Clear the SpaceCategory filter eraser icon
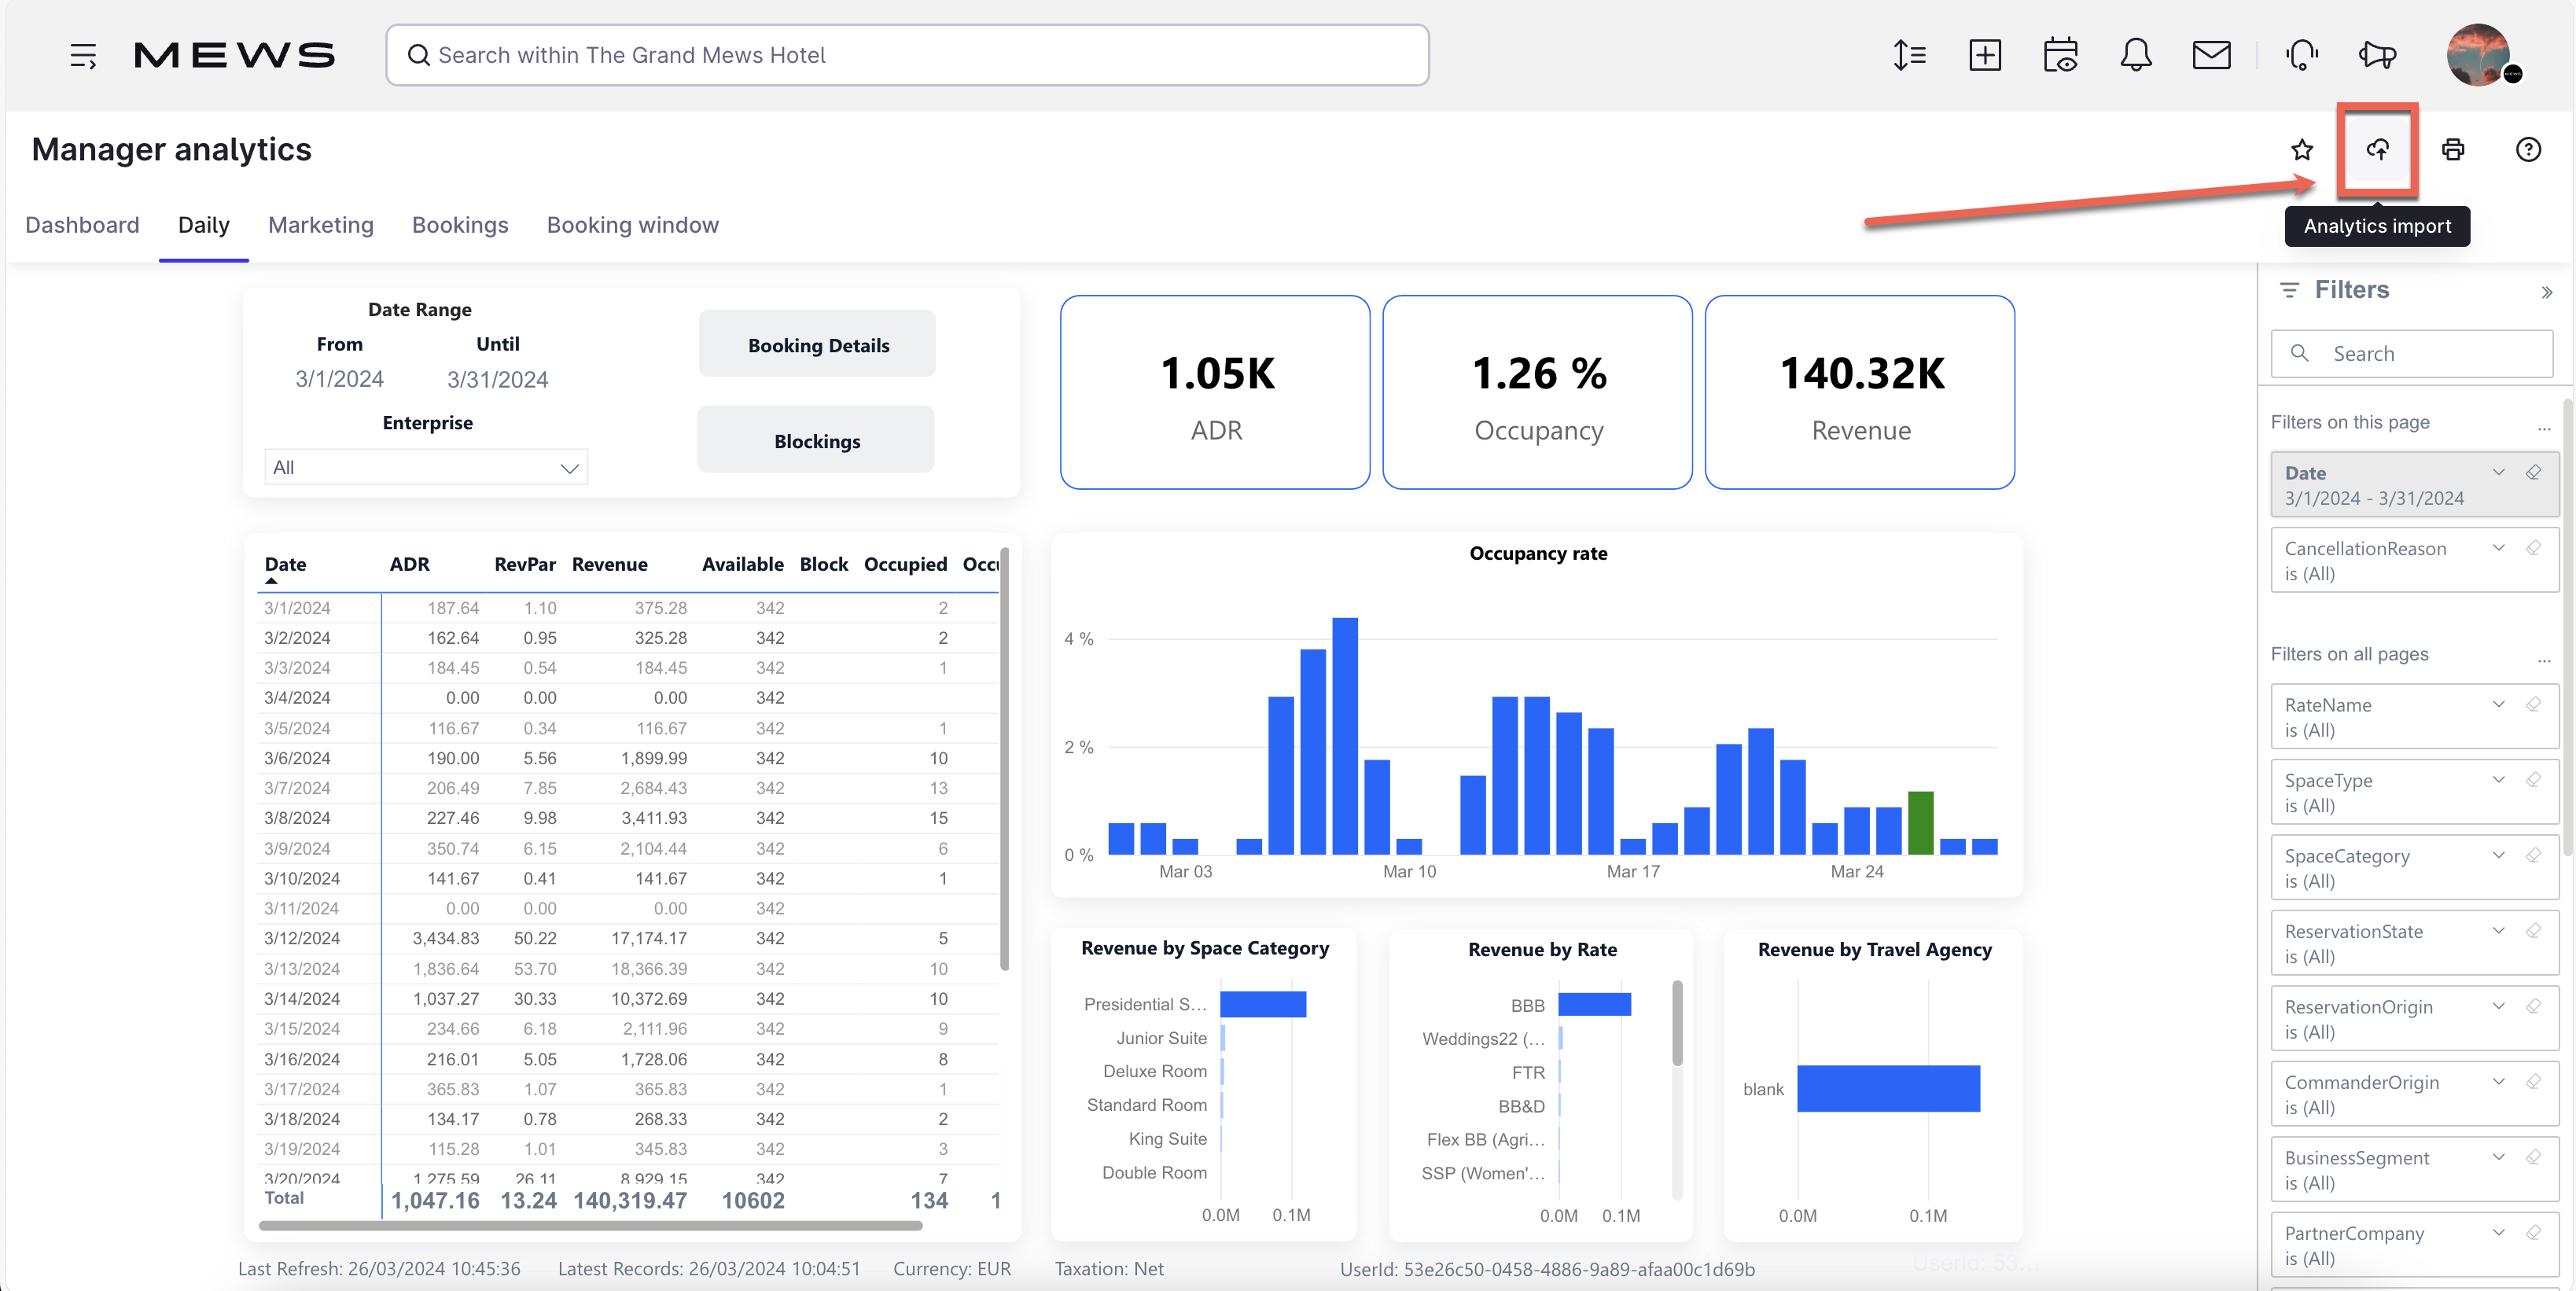Image resolution: width=2576 pixels, height=1291 pixels. click(2533, 855)
